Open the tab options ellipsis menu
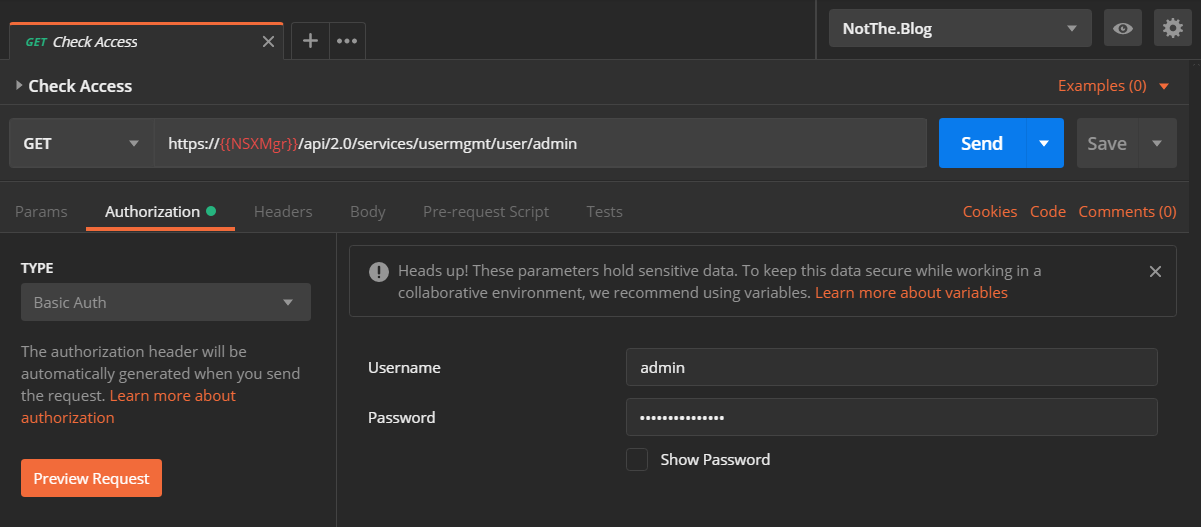This screenshot has width=1201, height=527. (347, 41)
